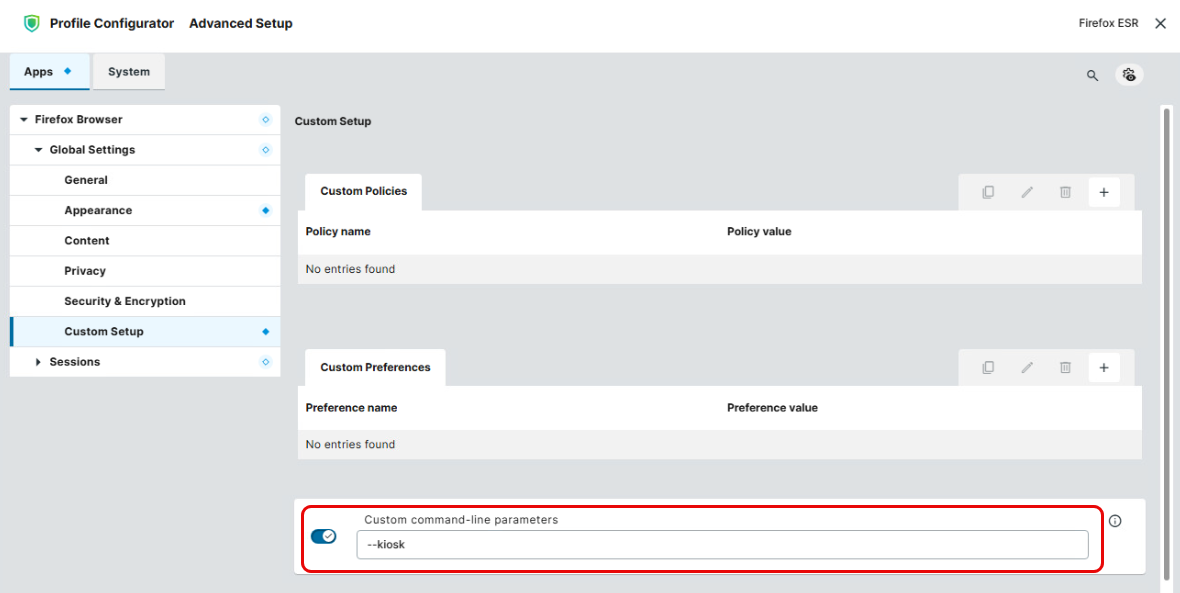Image resolution: width=1180 pixels, height=593 pixels.
Task: Delete trash icon in Custom Preferences toolbar
Action: (1065, 367)
